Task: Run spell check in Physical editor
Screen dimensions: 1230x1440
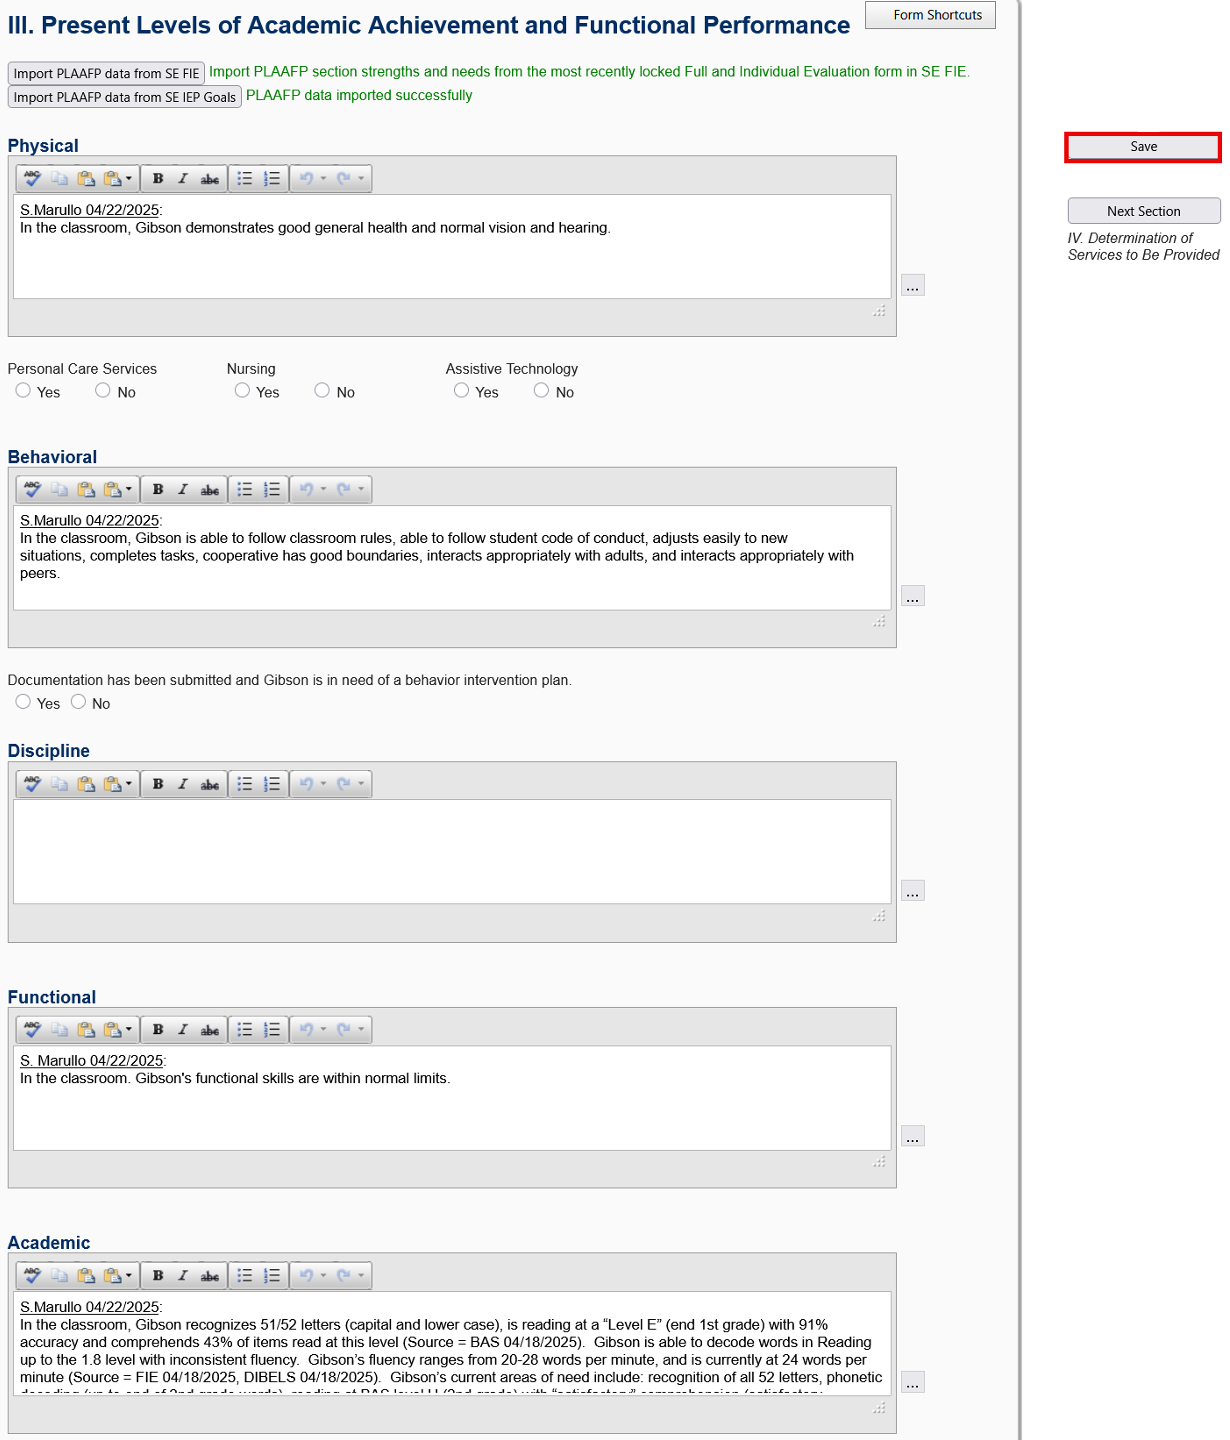Action: coord(33,179)
